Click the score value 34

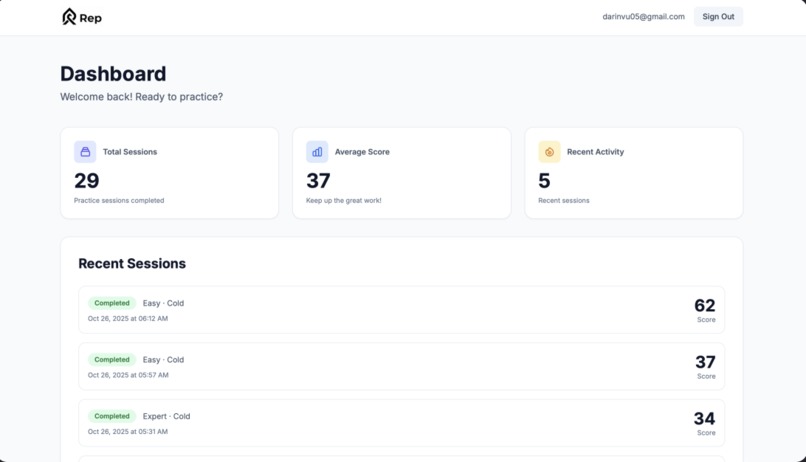[705, 418]
